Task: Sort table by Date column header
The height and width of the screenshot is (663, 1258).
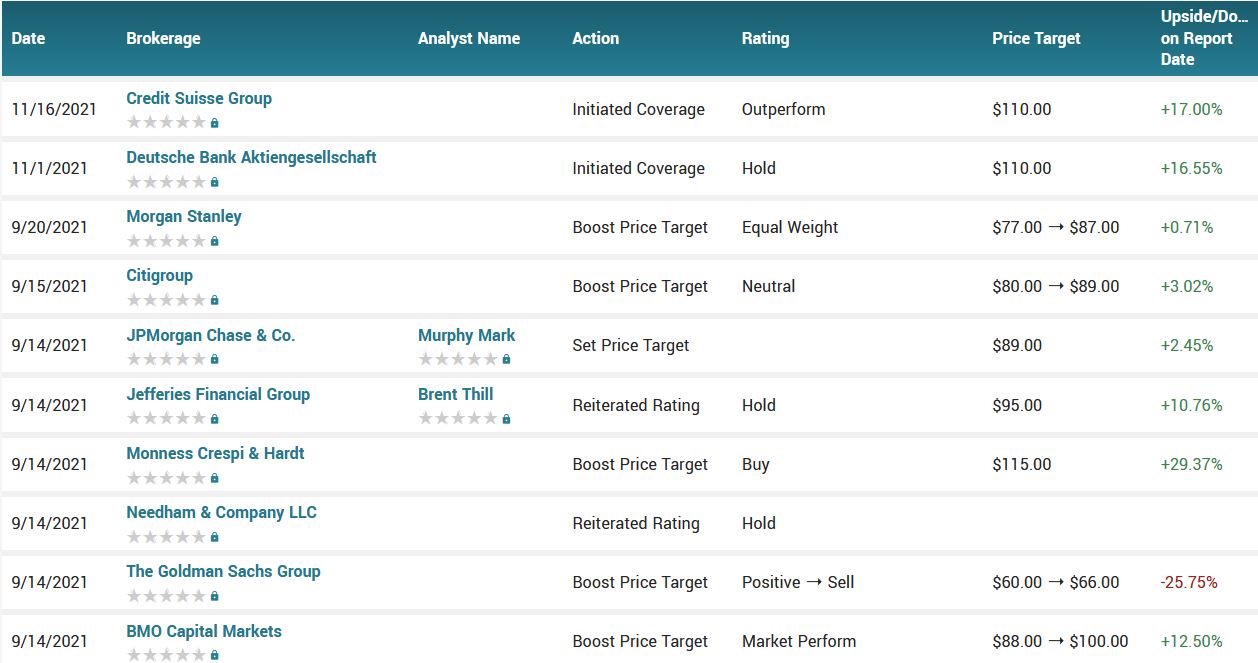Action: click(x=28, y=39)
